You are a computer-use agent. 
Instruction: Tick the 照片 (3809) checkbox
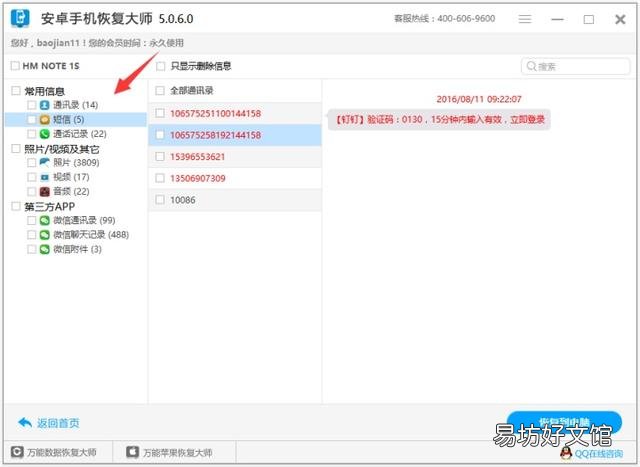(x=31, y=162)
